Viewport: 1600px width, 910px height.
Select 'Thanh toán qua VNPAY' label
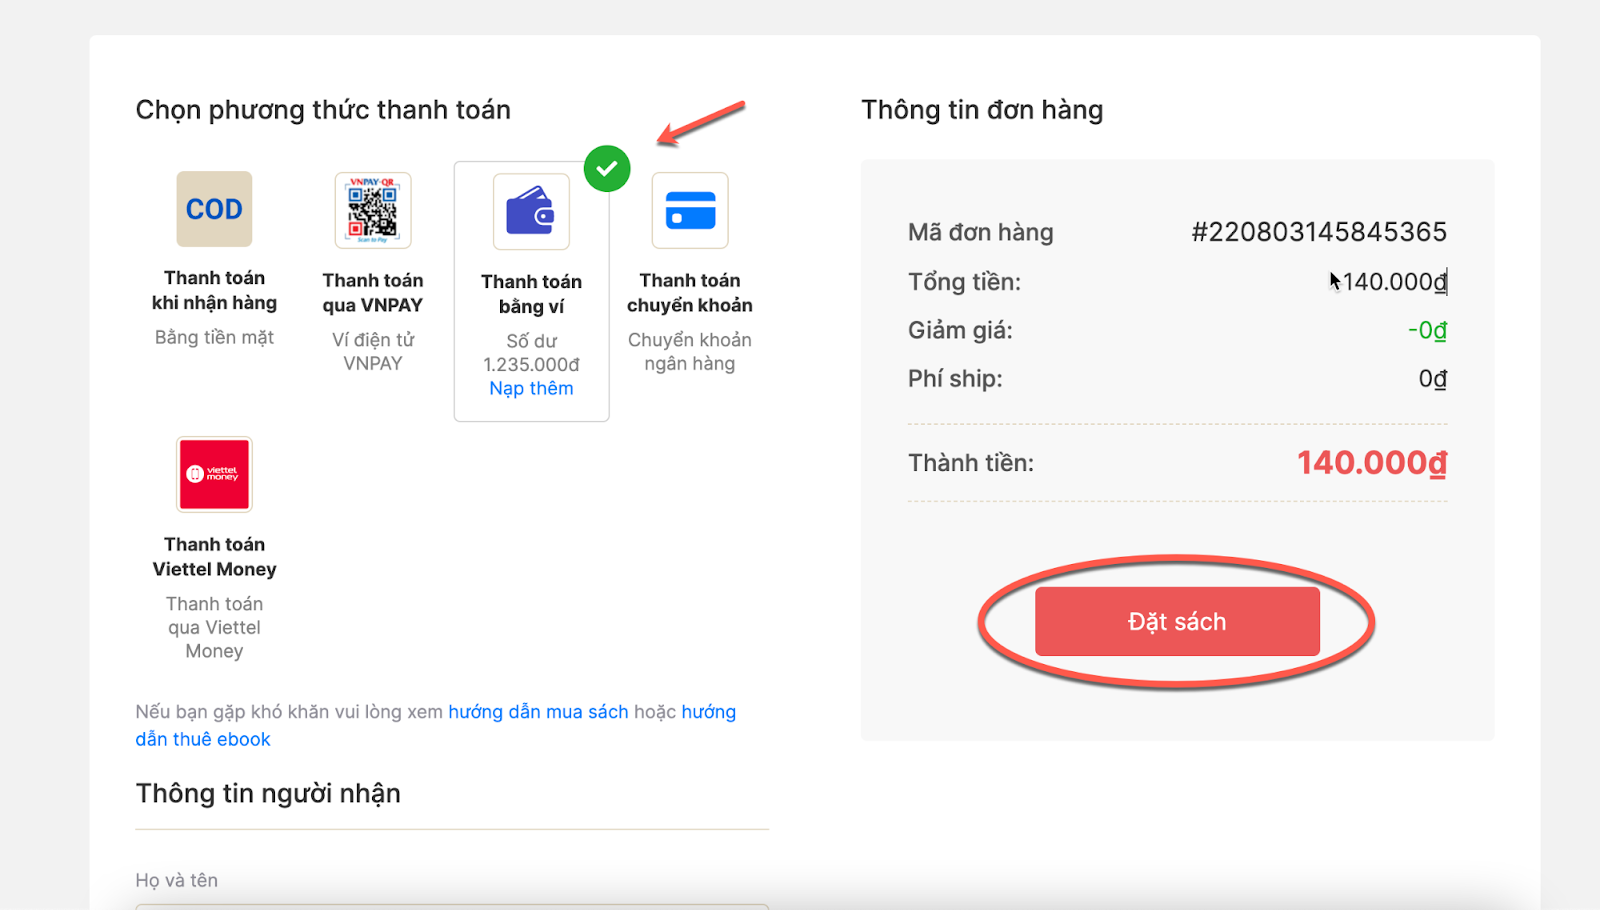click(x=373, y=293)
